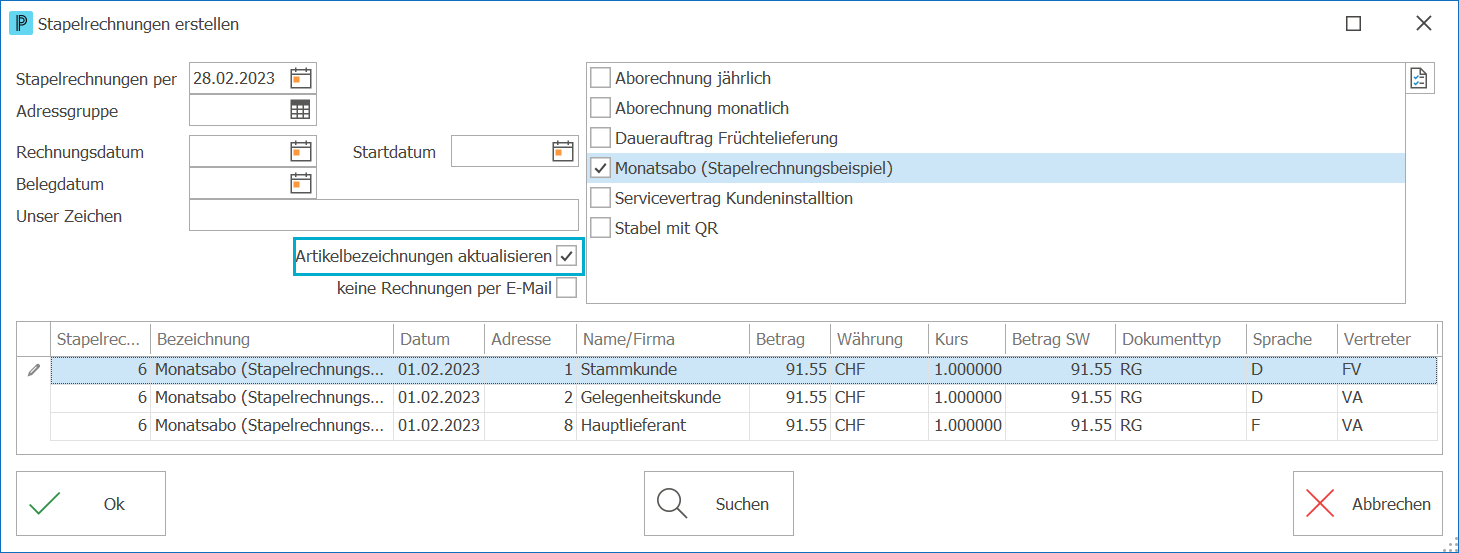This screenshot has width=1459, height=553.
Task: Click into the Unser Zeichen field
Action: [384, 215]
